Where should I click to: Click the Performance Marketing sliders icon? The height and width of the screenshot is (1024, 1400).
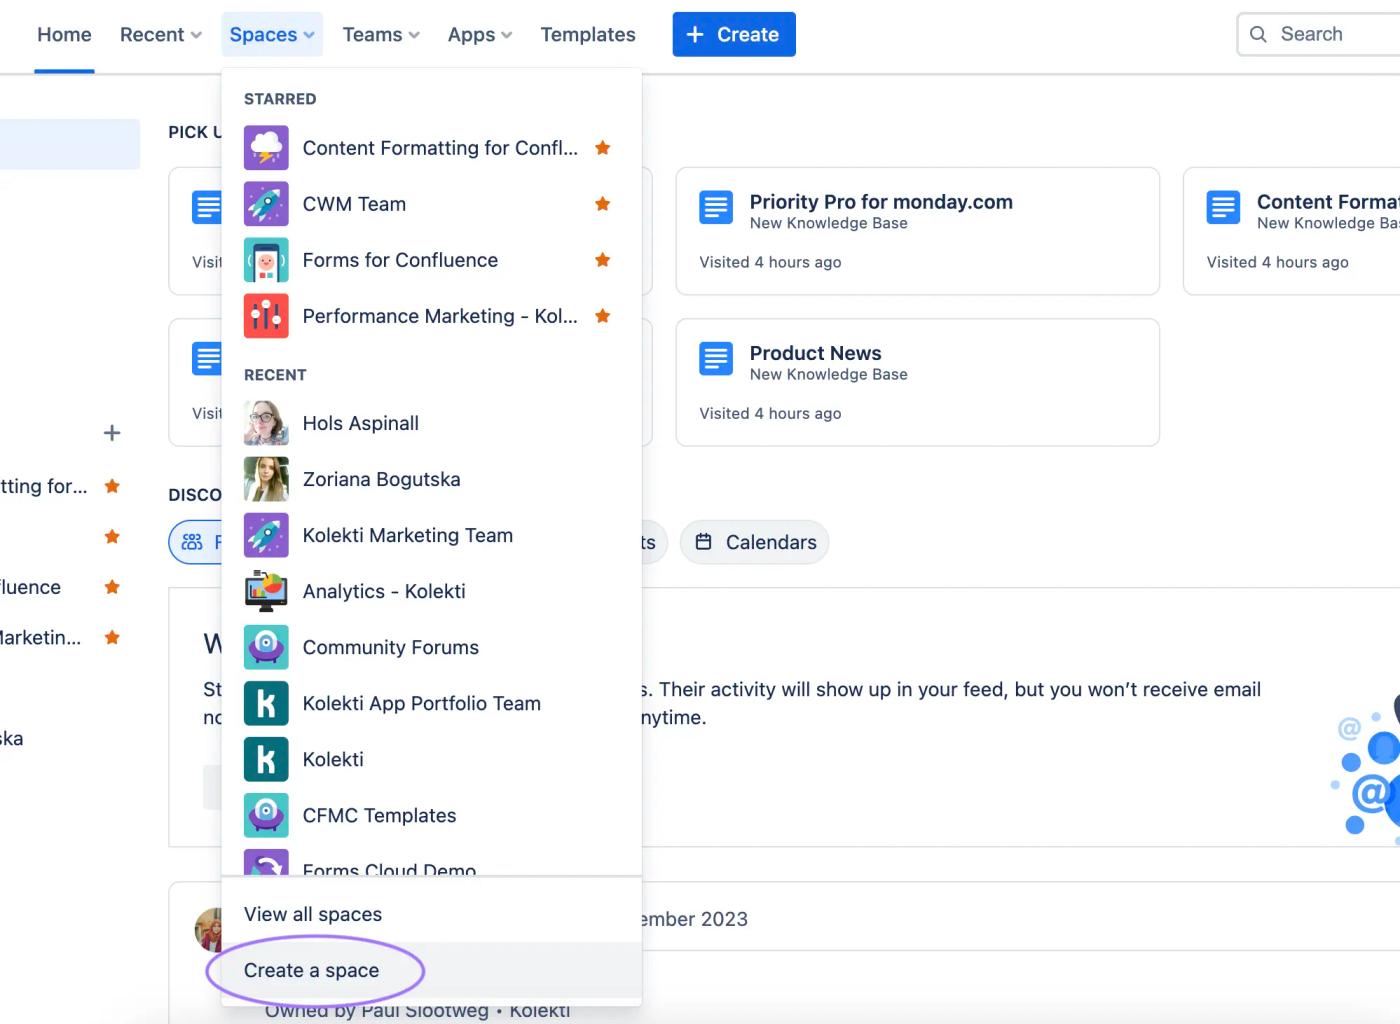click(266, 316)
